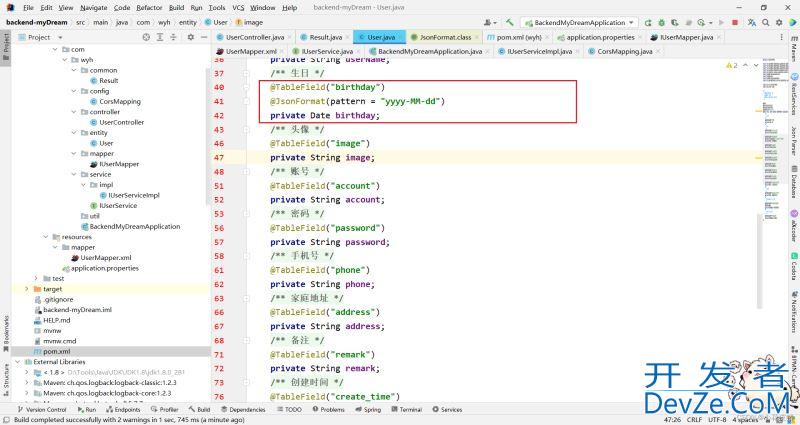The height and width of the screenshot is (425, 800).
Task: Collapse the resources folder
Action: coord(45,237)
